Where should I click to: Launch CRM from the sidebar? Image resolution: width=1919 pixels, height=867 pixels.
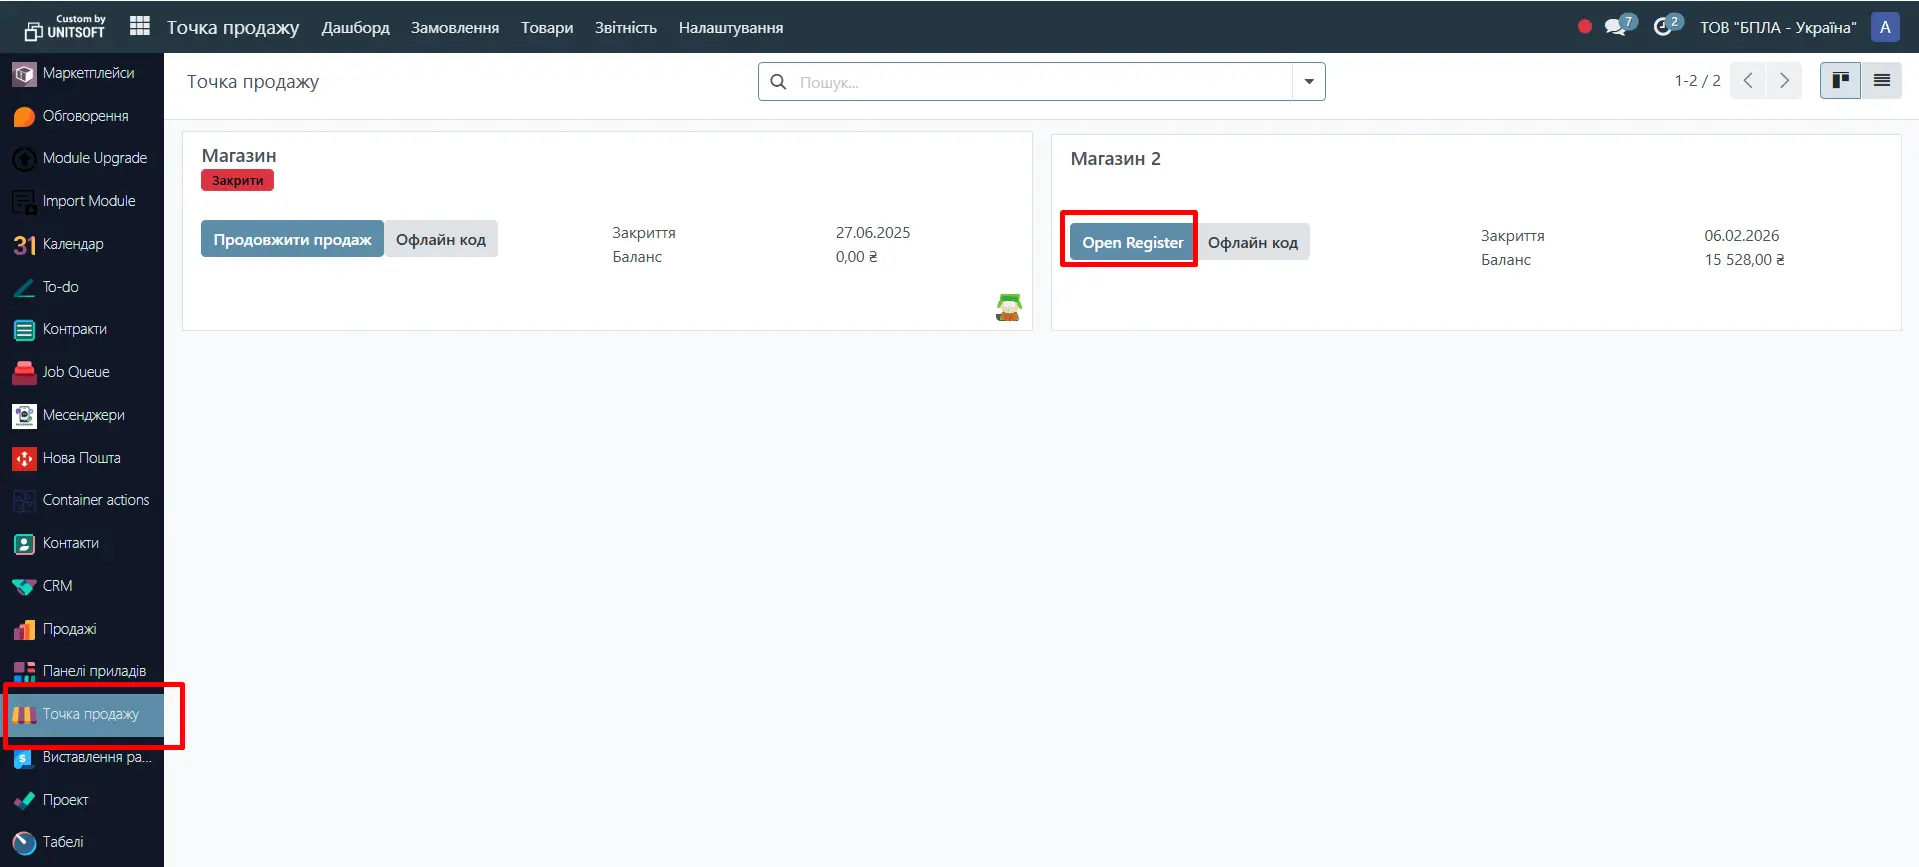pyautogui.click(x=57, y=586)
